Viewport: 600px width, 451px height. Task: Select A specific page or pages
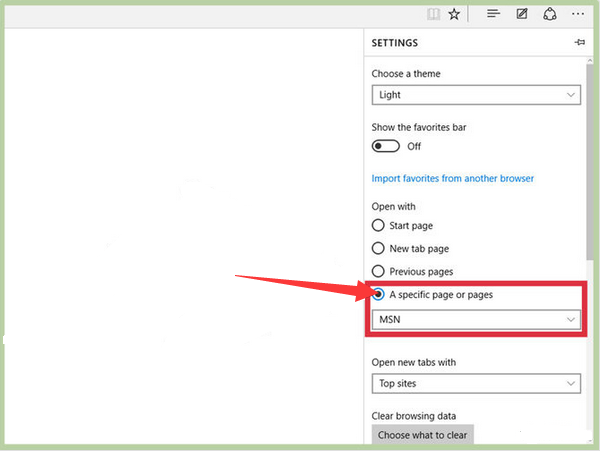(x=378, y=294)
